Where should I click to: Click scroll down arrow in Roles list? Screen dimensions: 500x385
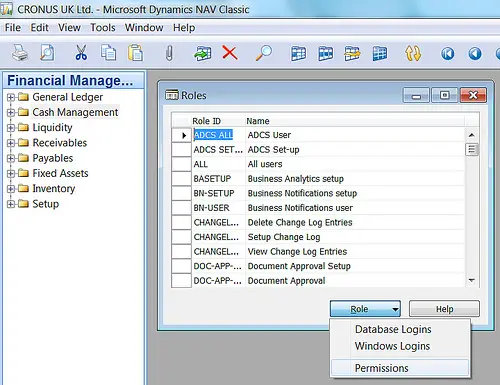tap(472, 280)
